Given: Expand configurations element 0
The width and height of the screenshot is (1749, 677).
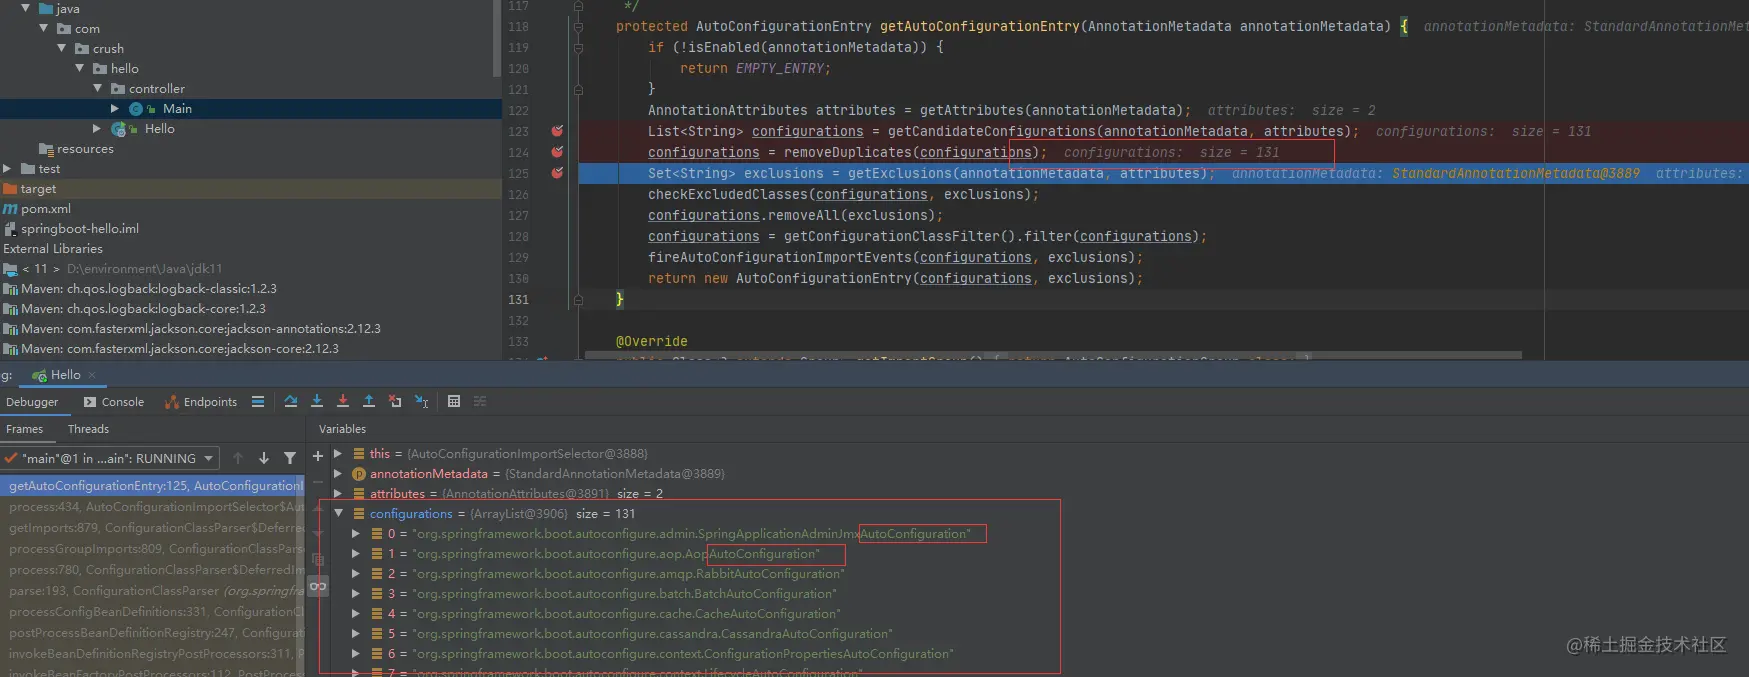Looking at the screenshot, I should pyautogui.click(x=355, y=533).
